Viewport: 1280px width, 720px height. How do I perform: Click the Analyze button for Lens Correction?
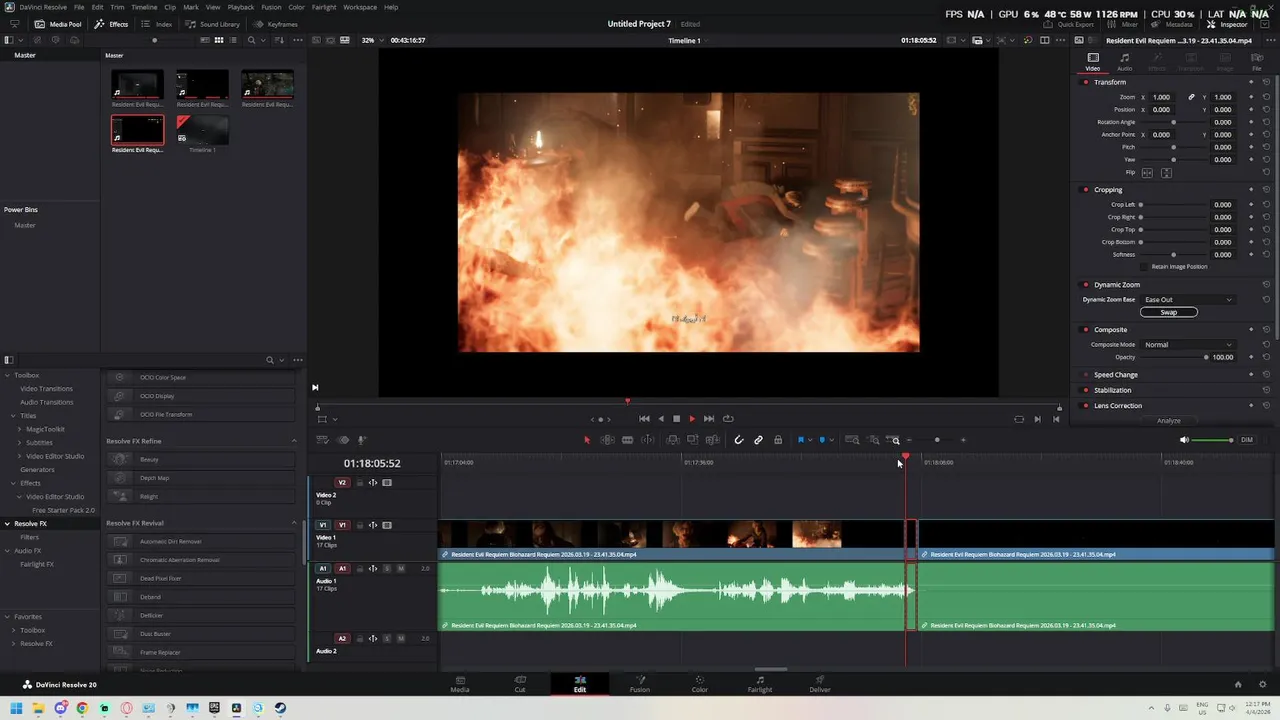tap(1169, 421)
